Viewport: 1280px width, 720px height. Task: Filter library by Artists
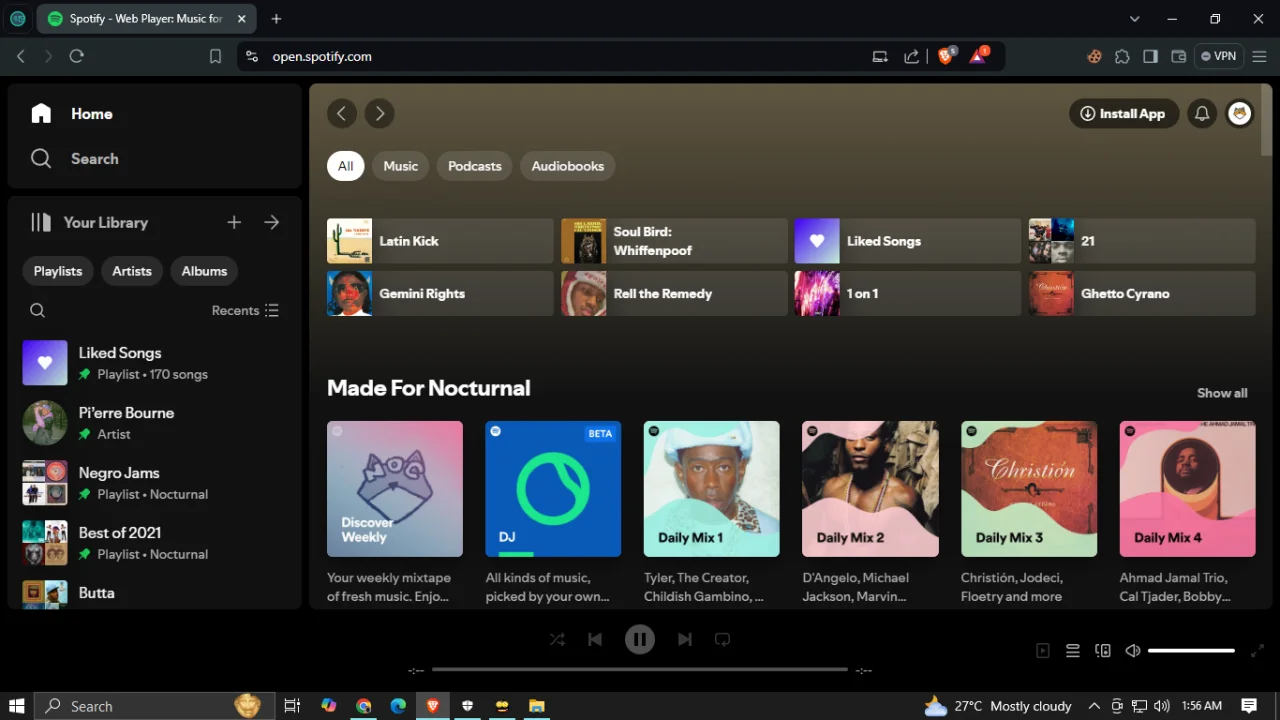(x=132, y=271)
